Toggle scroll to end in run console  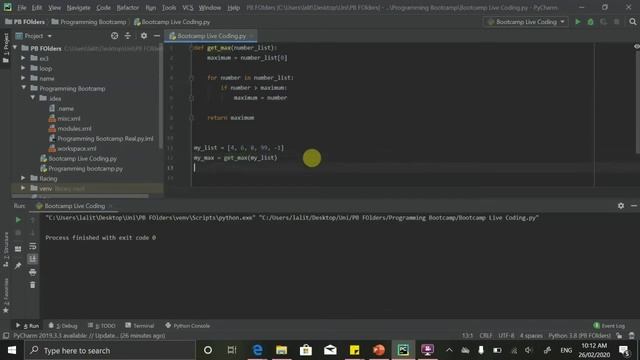(33, 259)
